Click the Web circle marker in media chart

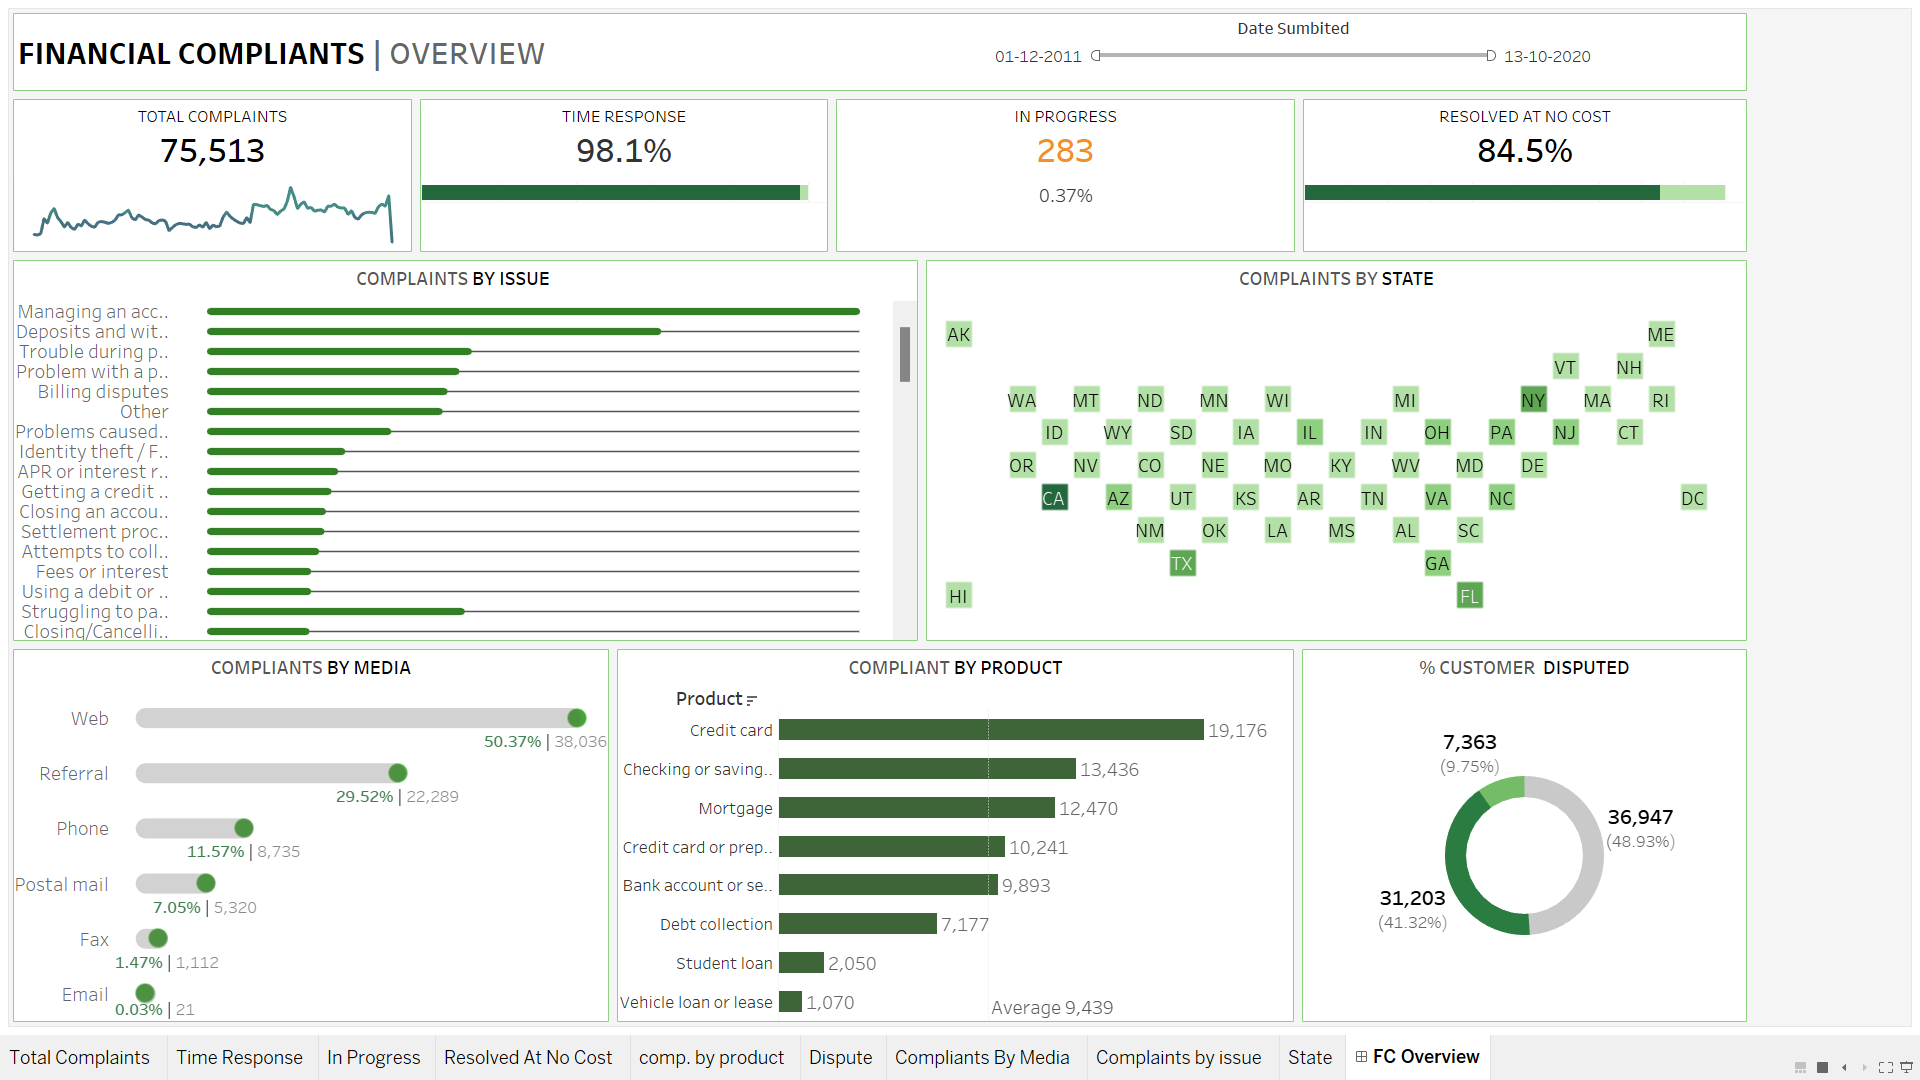(577, 718)
